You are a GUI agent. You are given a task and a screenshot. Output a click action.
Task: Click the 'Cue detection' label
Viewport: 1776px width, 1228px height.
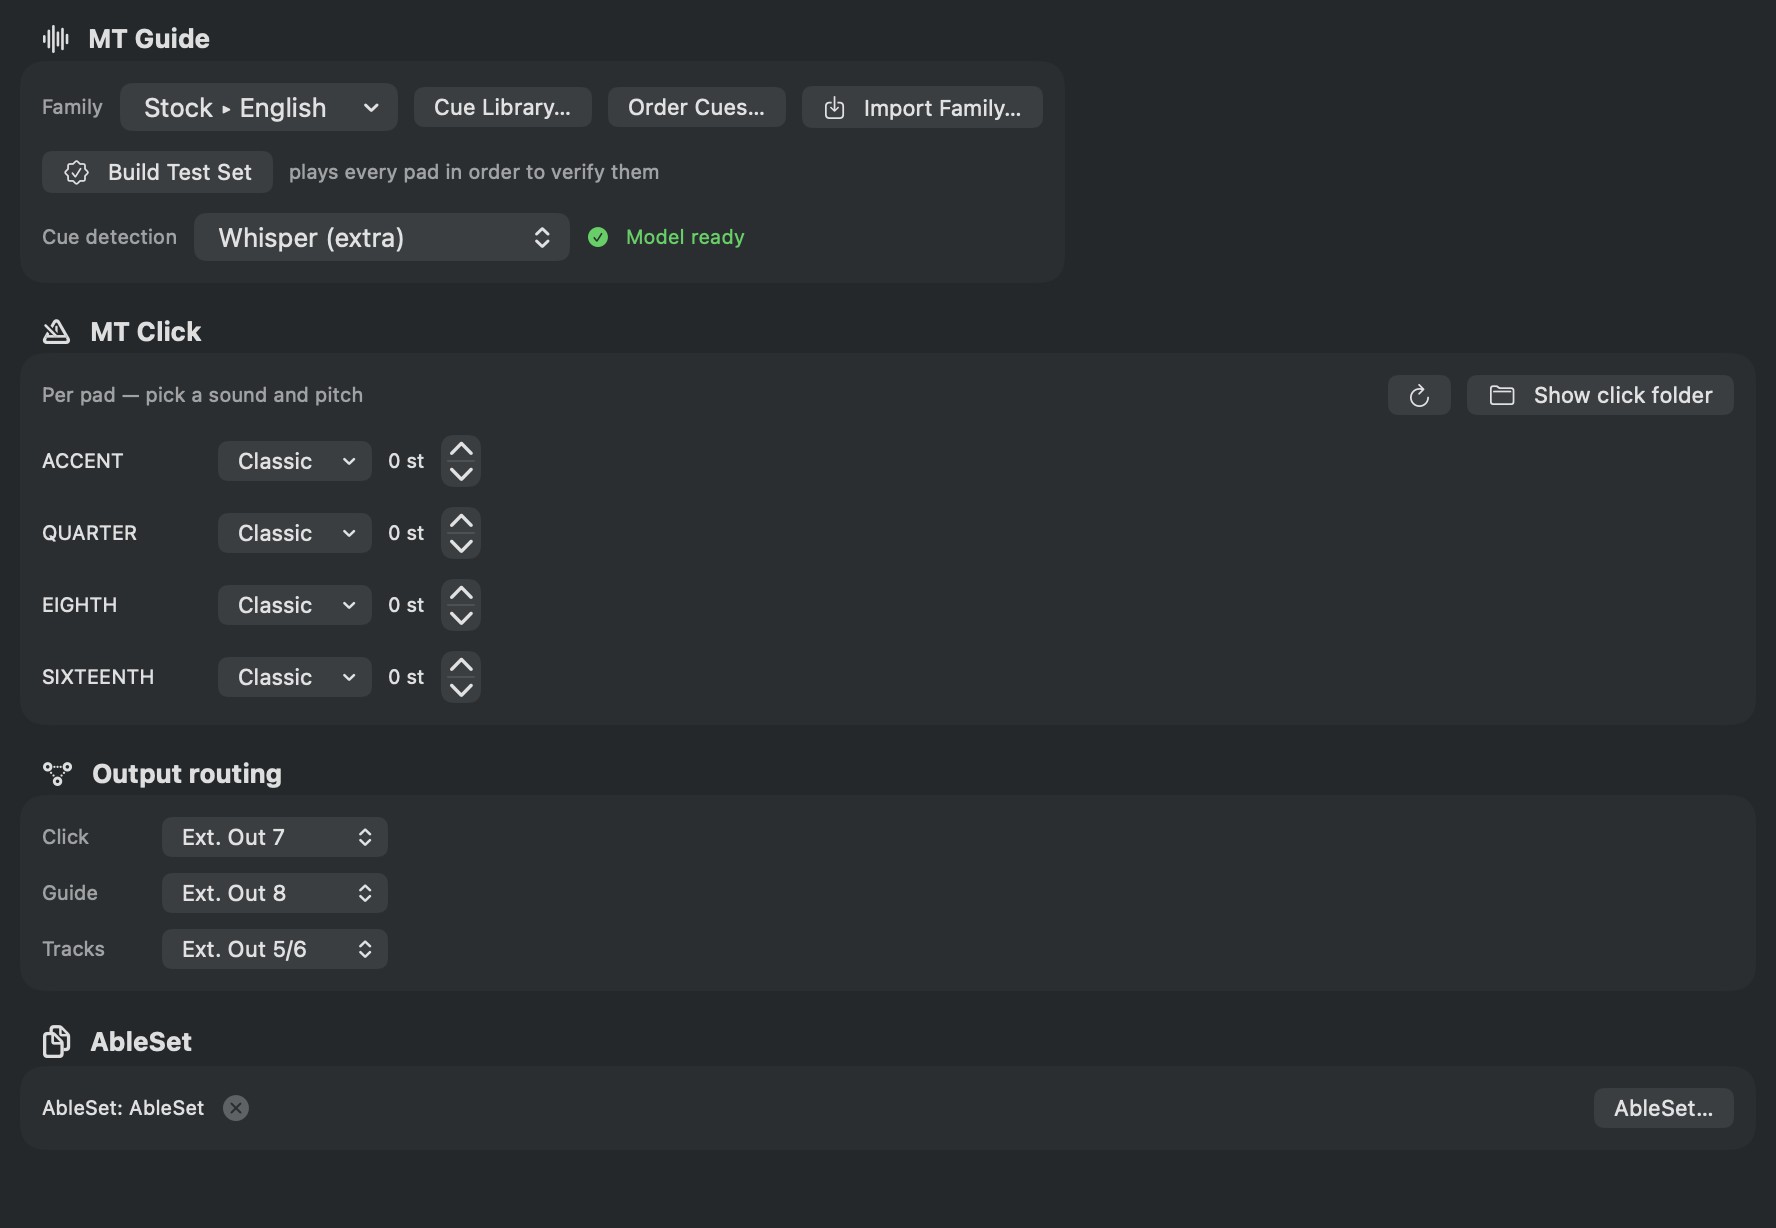(109, 237)
